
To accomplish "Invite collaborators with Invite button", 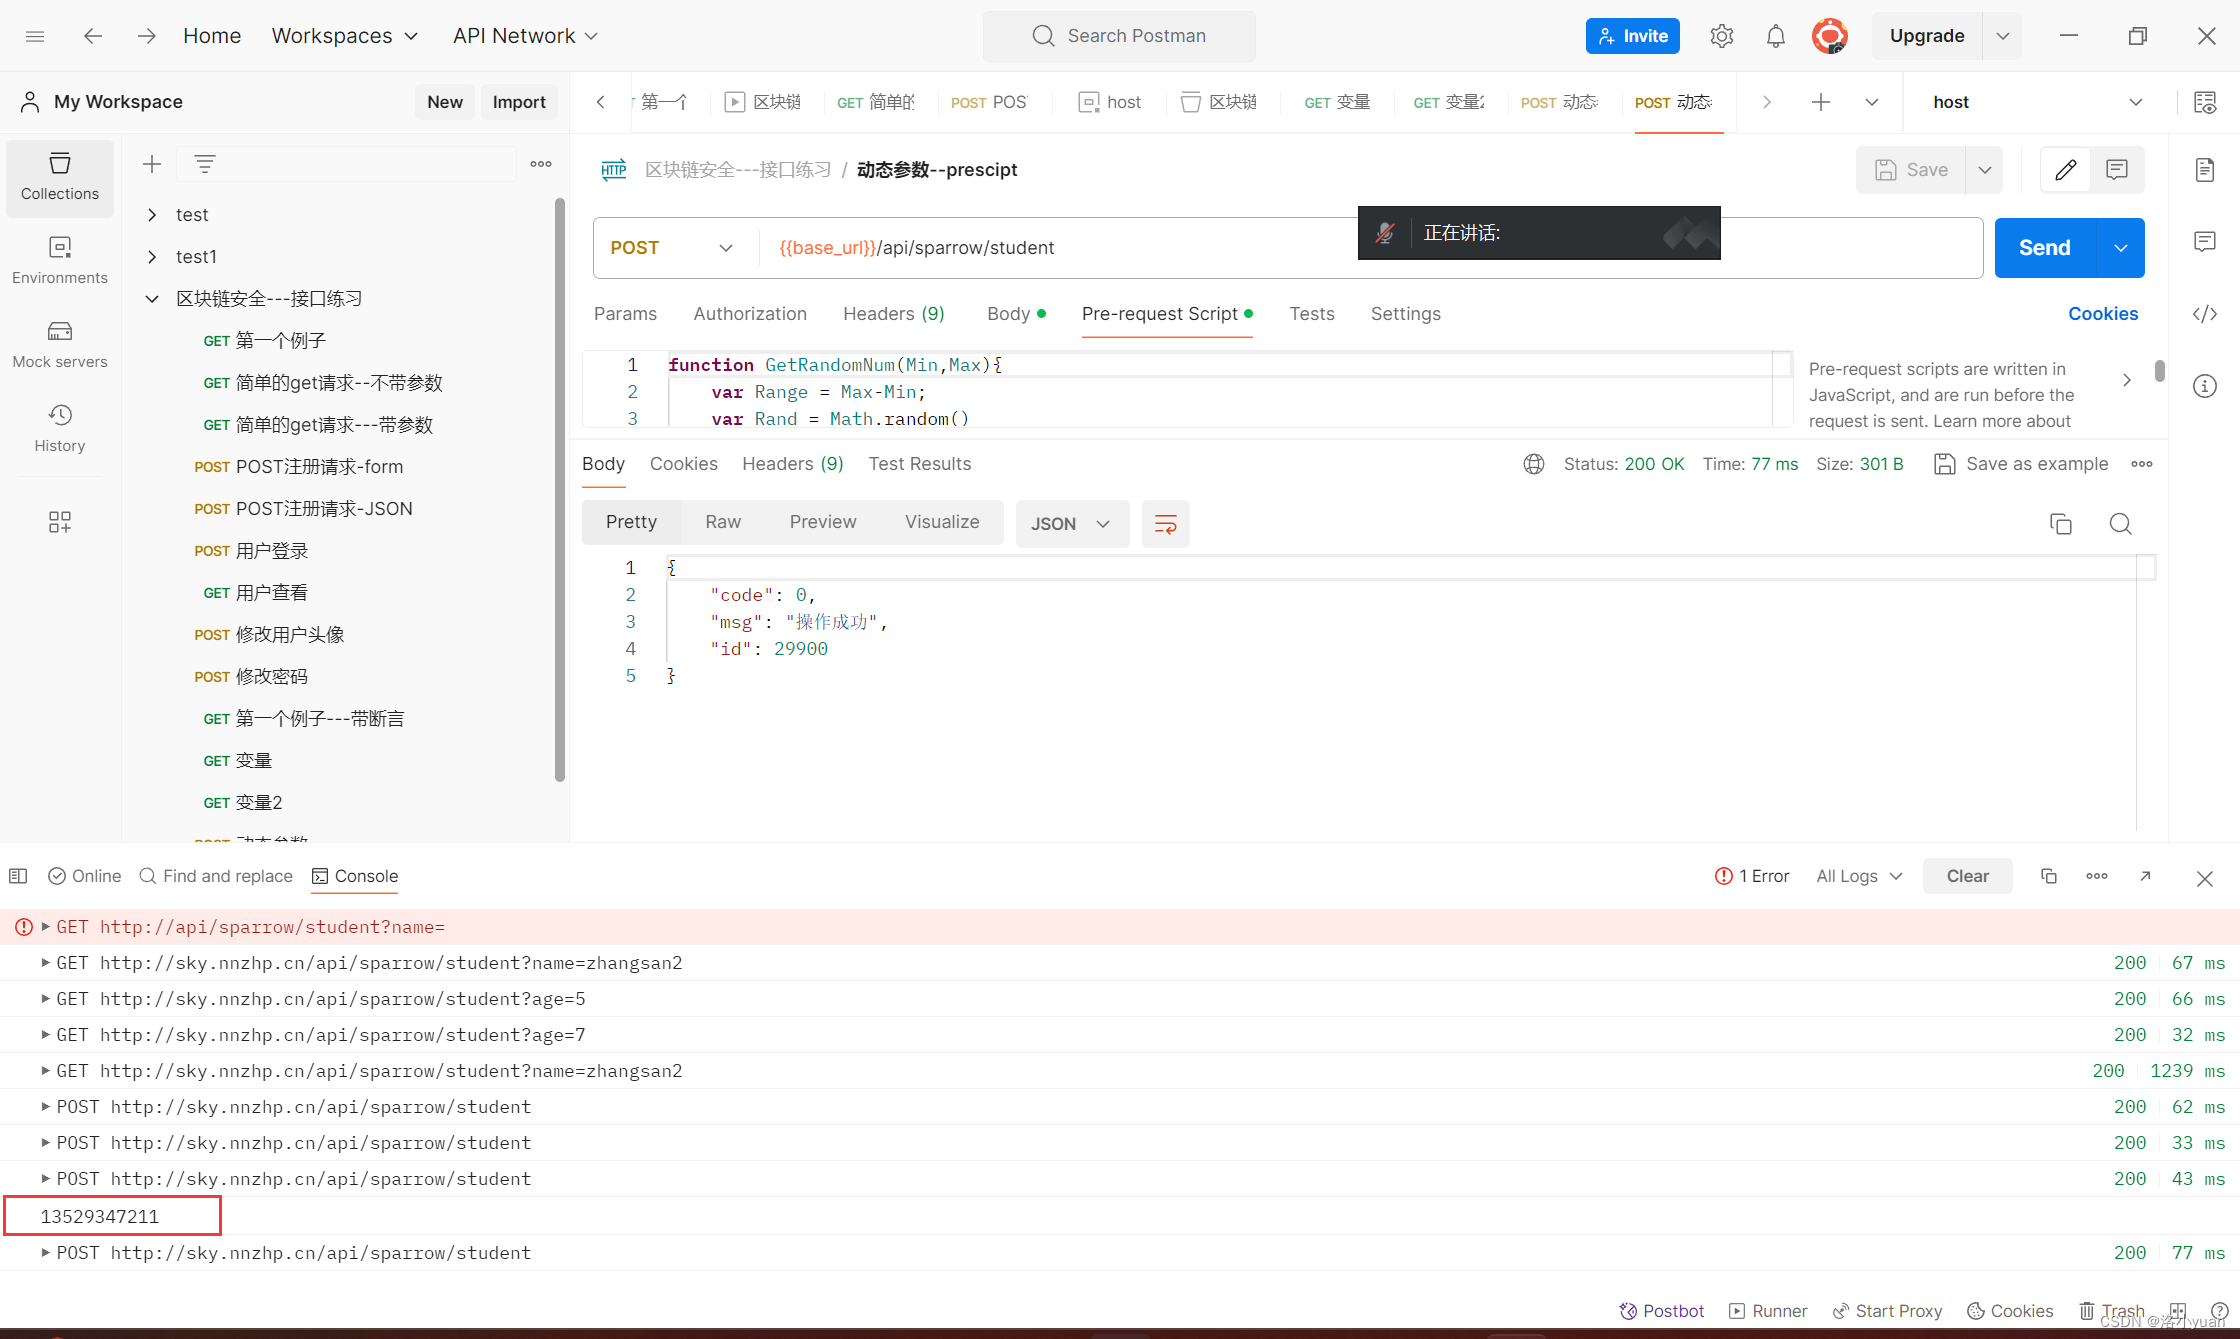I will [x=1632, y=36].
